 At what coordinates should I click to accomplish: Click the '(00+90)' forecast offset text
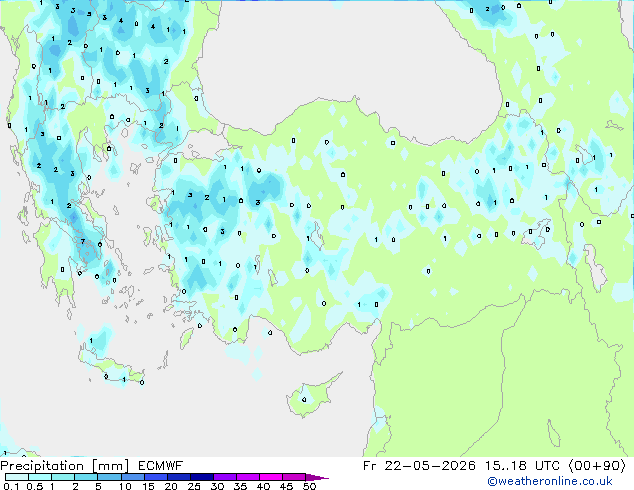tap(597, 466)
